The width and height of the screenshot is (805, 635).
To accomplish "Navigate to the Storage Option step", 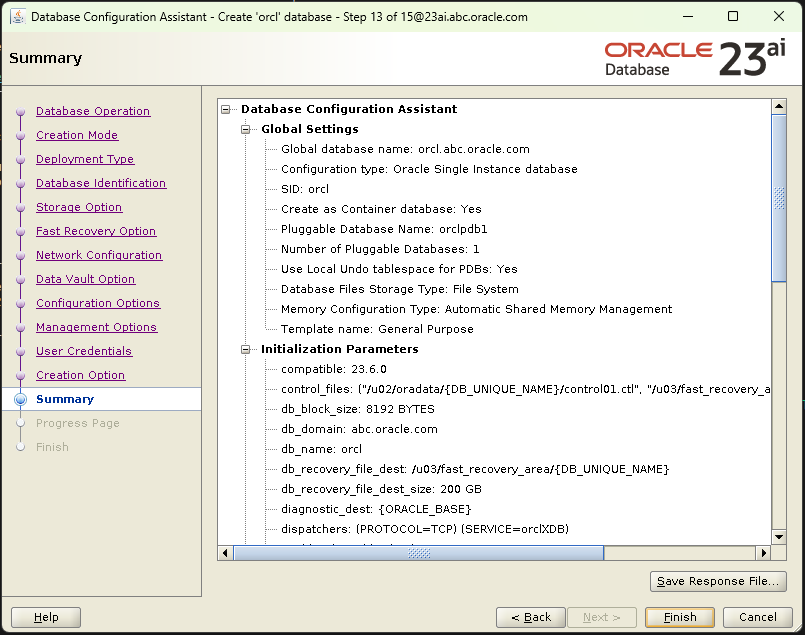I will pyautogui.click(x=79, y=207).
